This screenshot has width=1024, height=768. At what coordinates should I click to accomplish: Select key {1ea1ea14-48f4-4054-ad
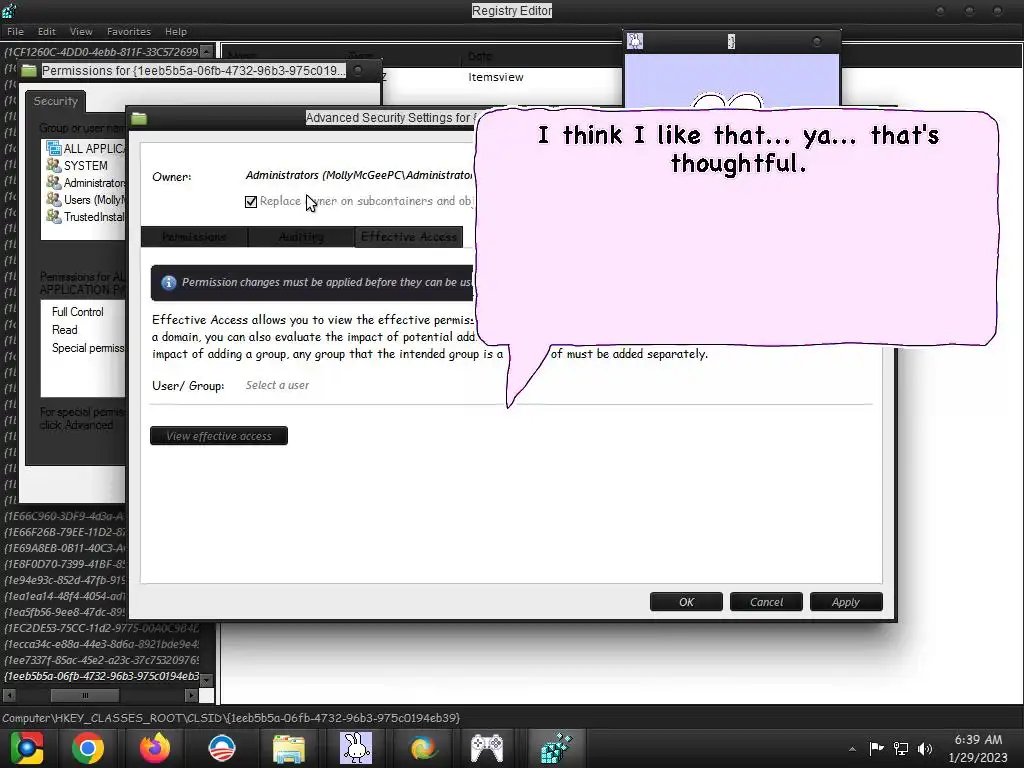pyautogui.click(x=65, y=596)
